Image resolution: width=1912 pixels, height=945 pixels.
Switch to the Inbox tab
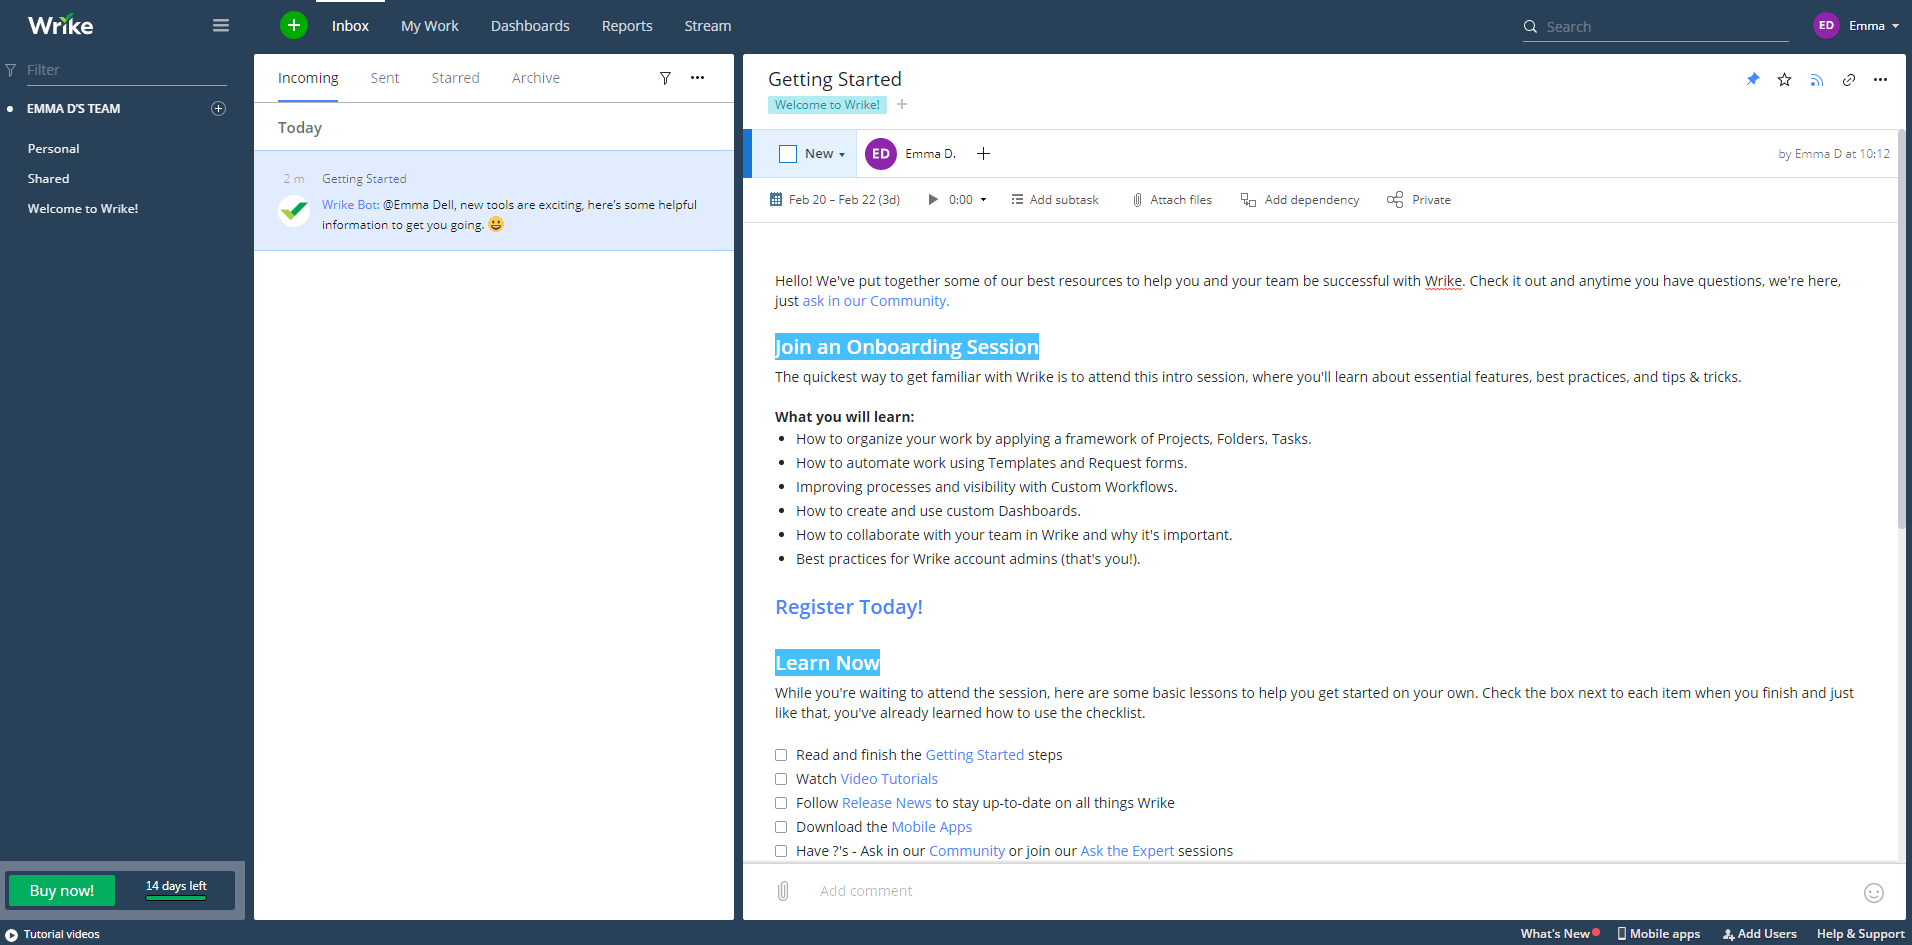pyautogui.click(x=350, y=26)
